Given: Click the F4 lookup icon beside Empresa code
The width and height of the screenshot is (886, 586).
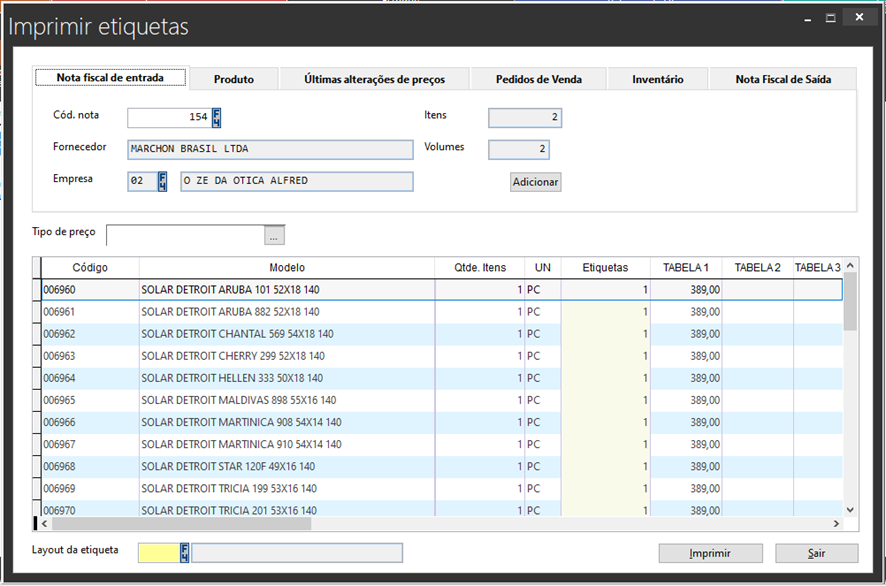Looking at the screenshot, I should point(163,182).
